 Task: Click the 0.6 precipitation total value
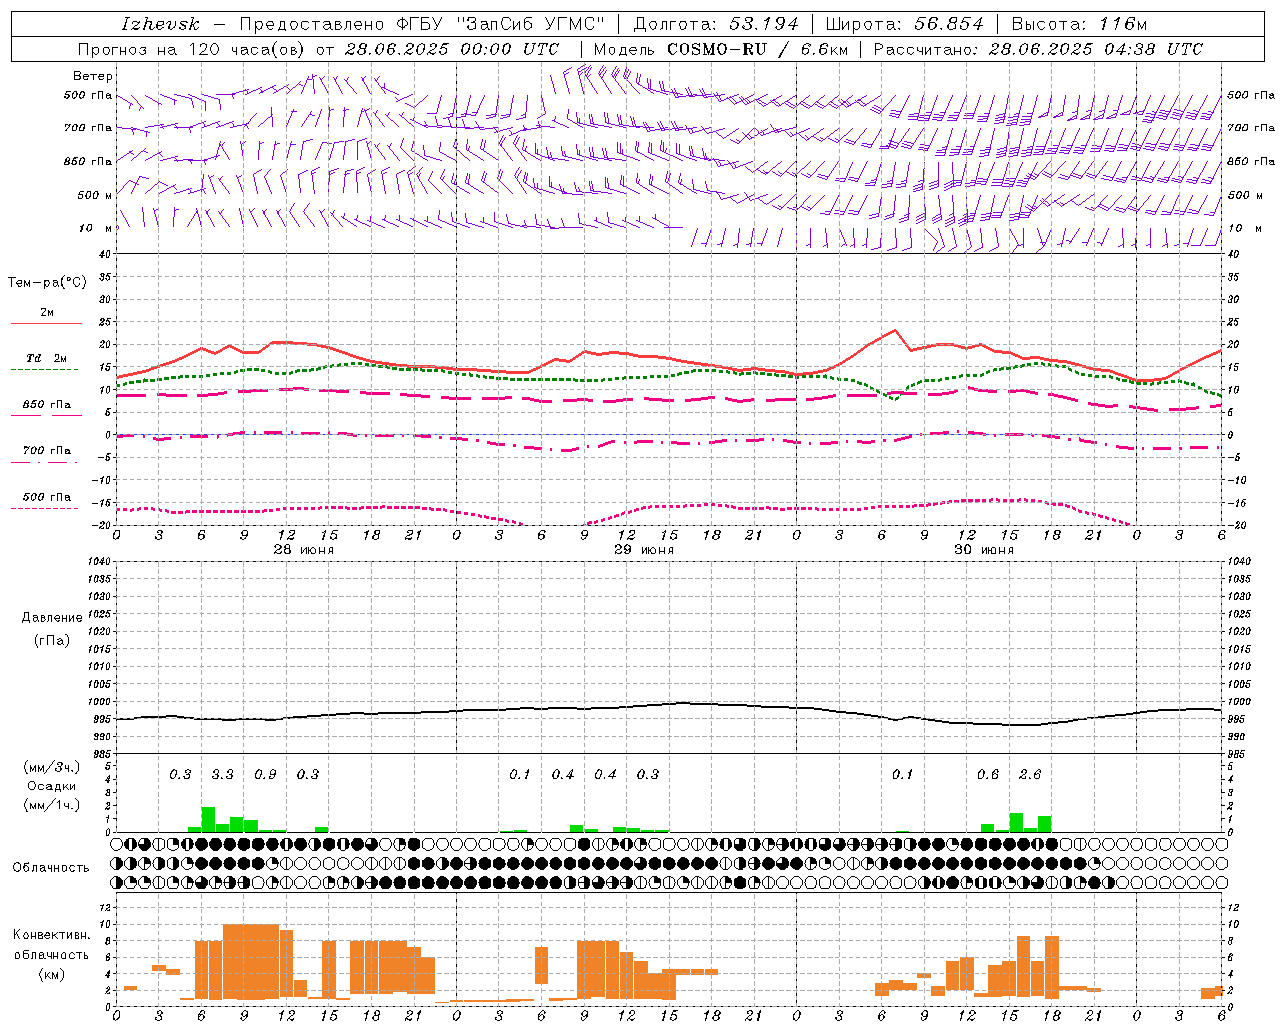tap(988, 775)
